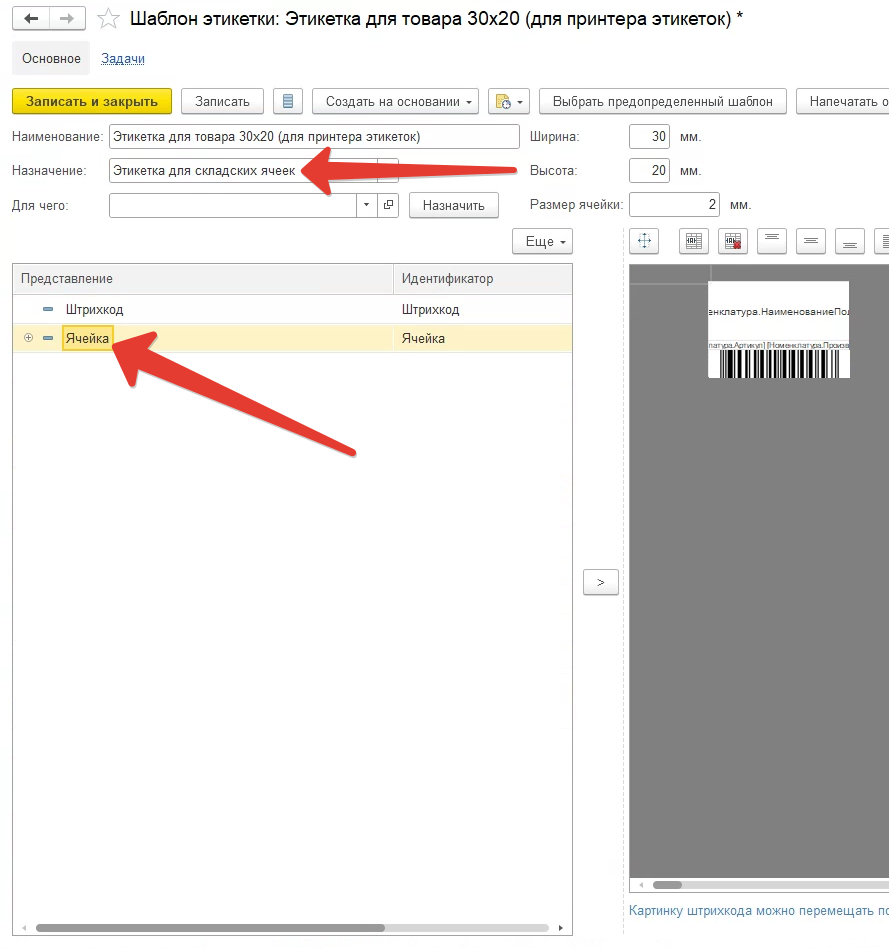Open the Для чего dropdown list
The height and width of the screenshot is (948, 889).
pos(367,205)
